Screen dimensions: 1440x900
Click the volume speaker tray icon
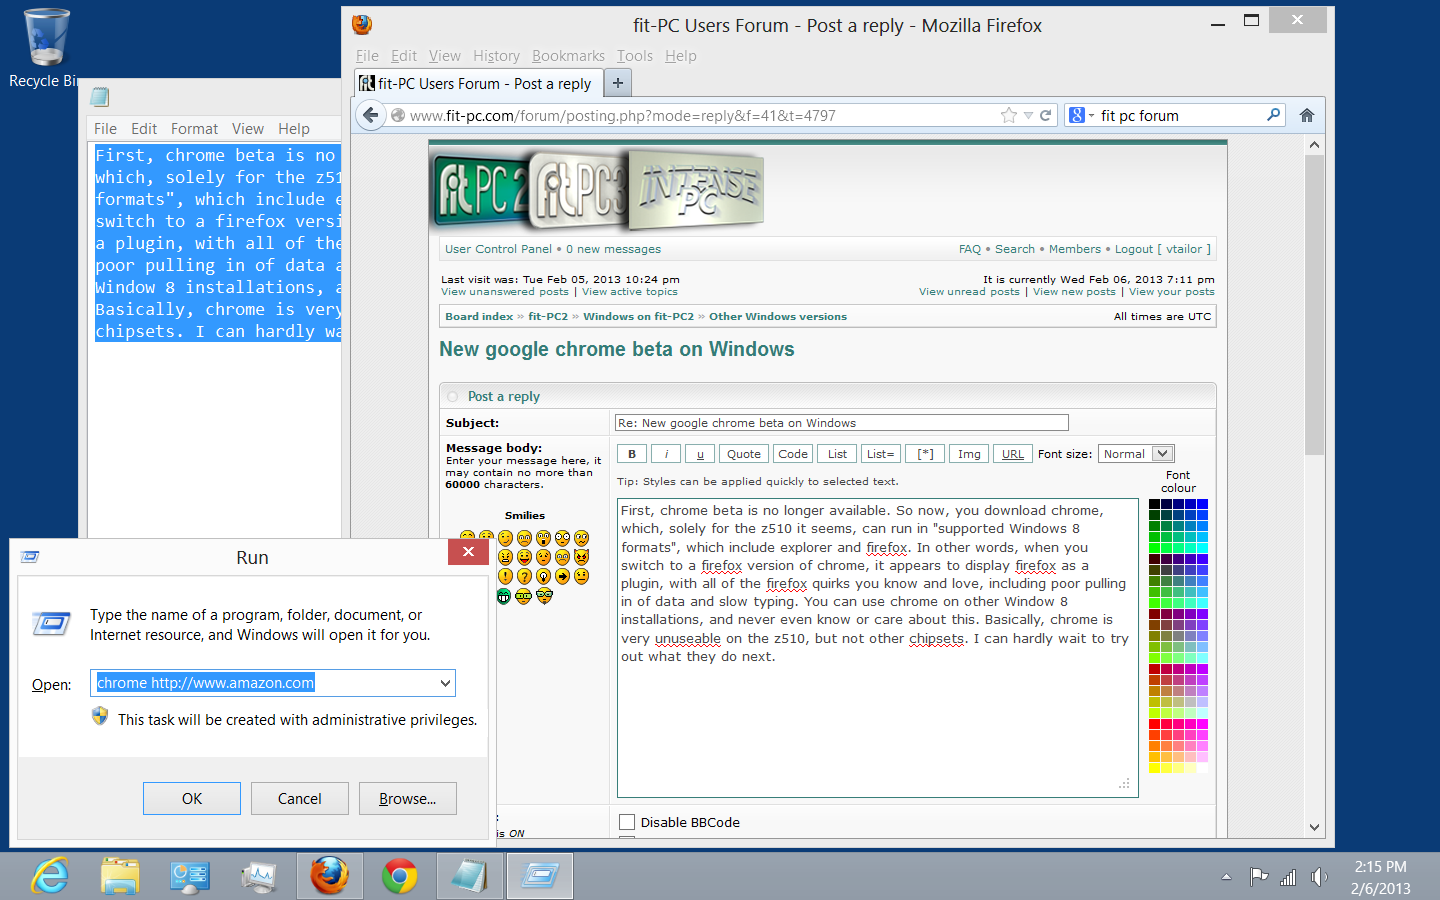point(1319,877)
